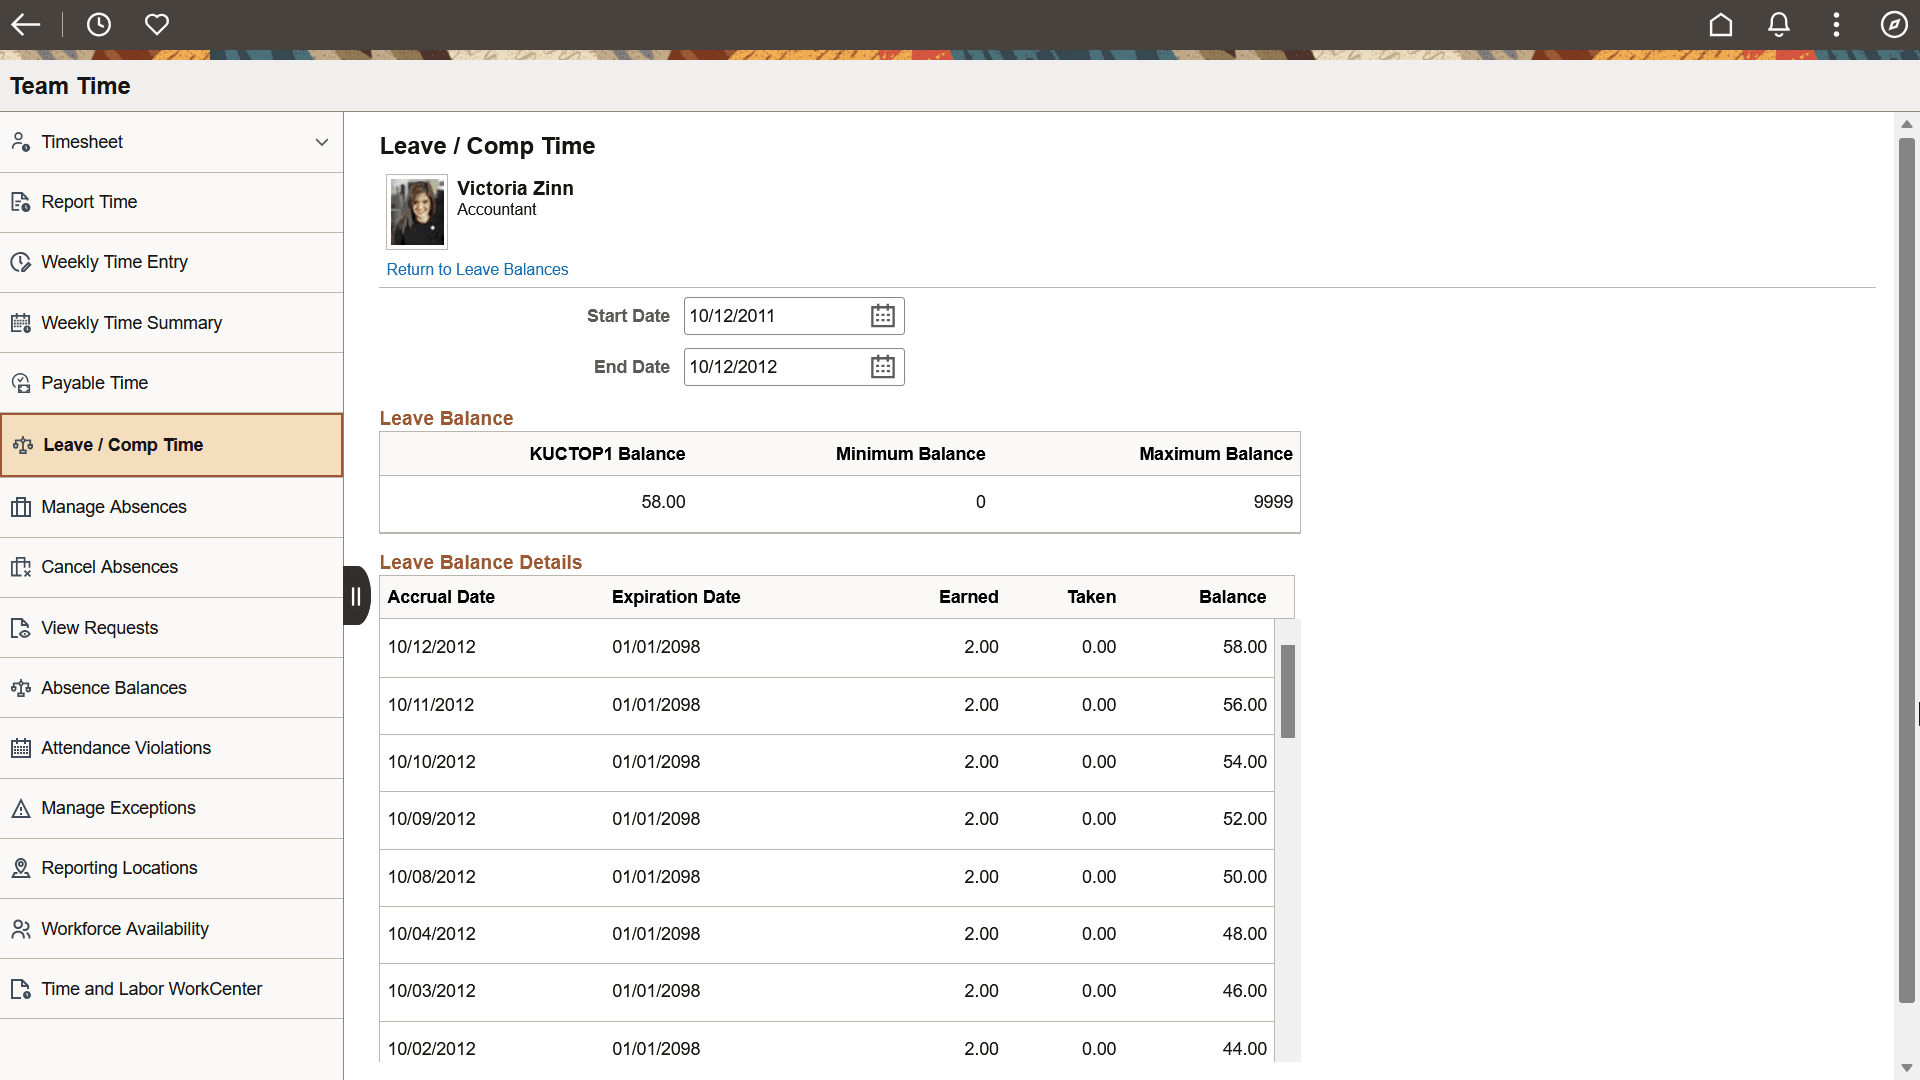Open the End Date calendar picker
1920x1080 pixels.
(x=882, y=366)
